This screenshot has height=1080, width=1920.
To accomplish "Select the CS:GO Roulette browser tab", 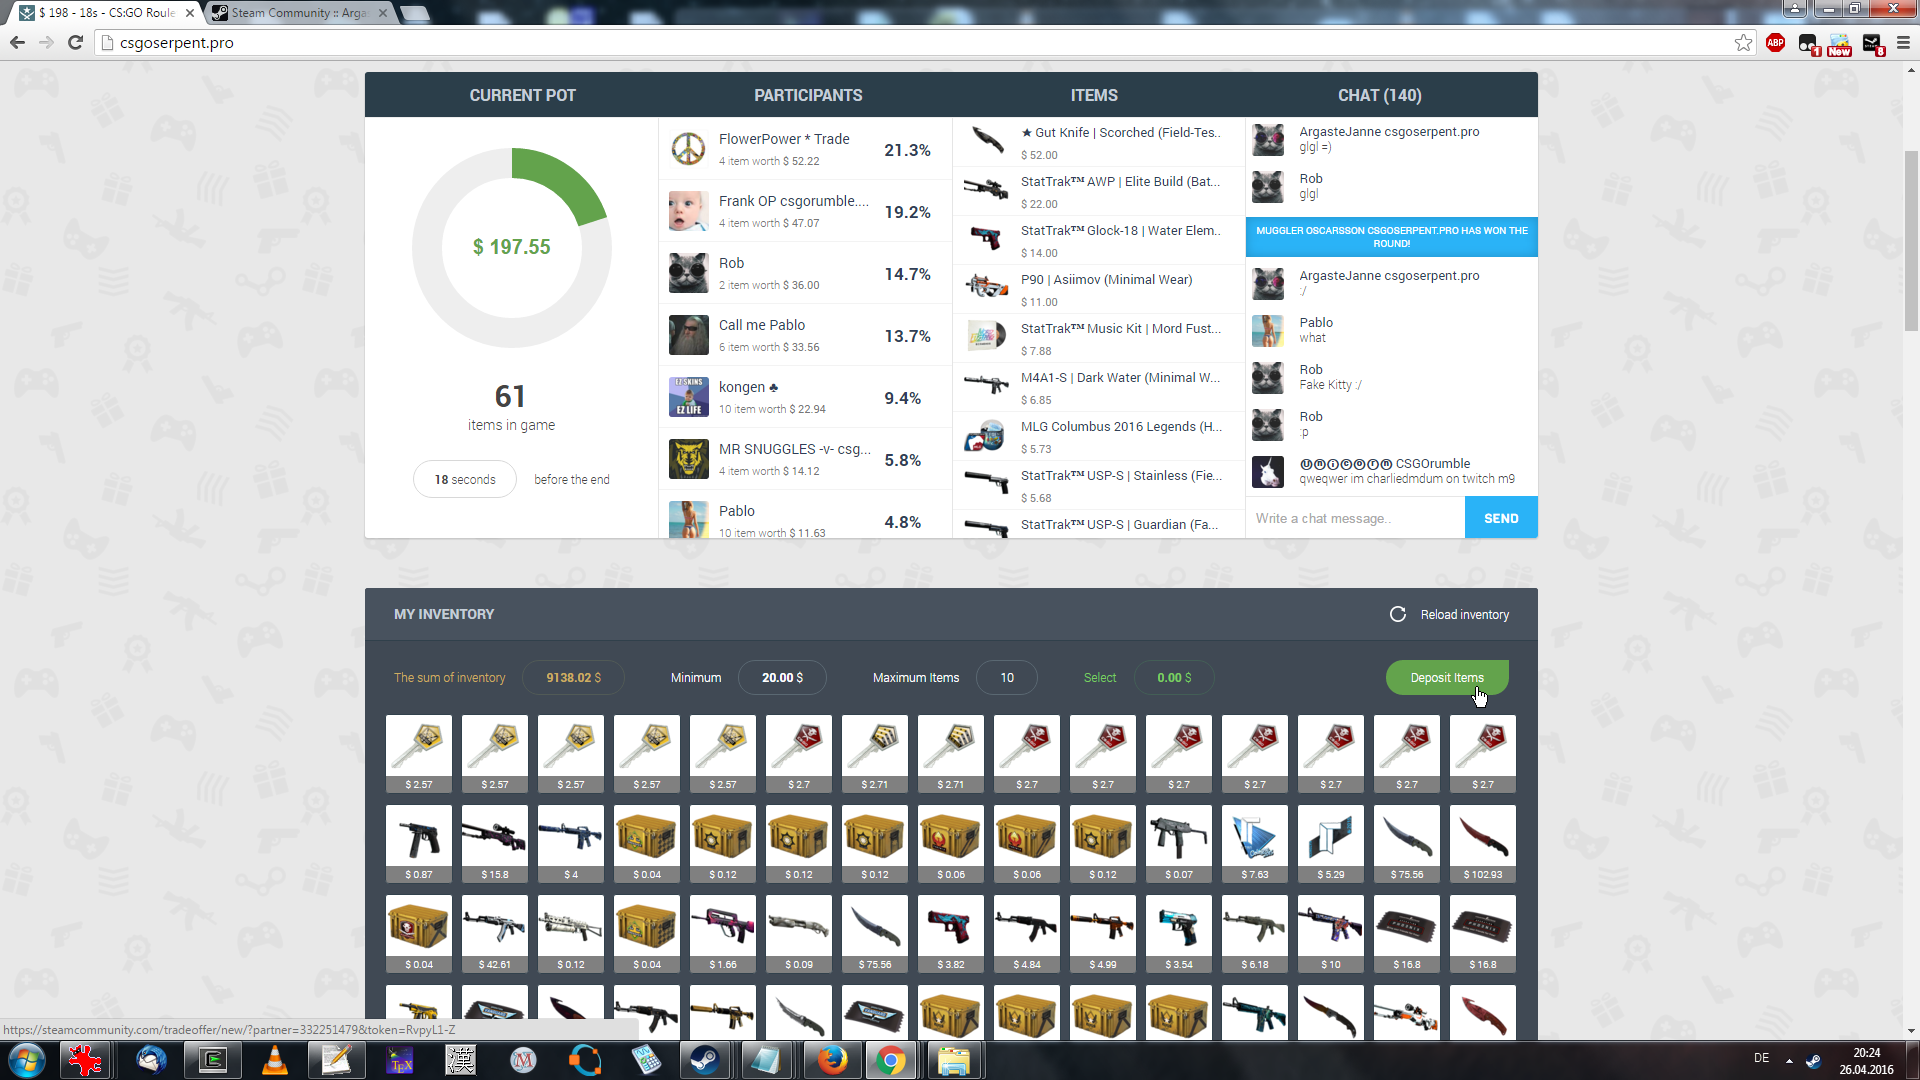I will click(107, 13).
